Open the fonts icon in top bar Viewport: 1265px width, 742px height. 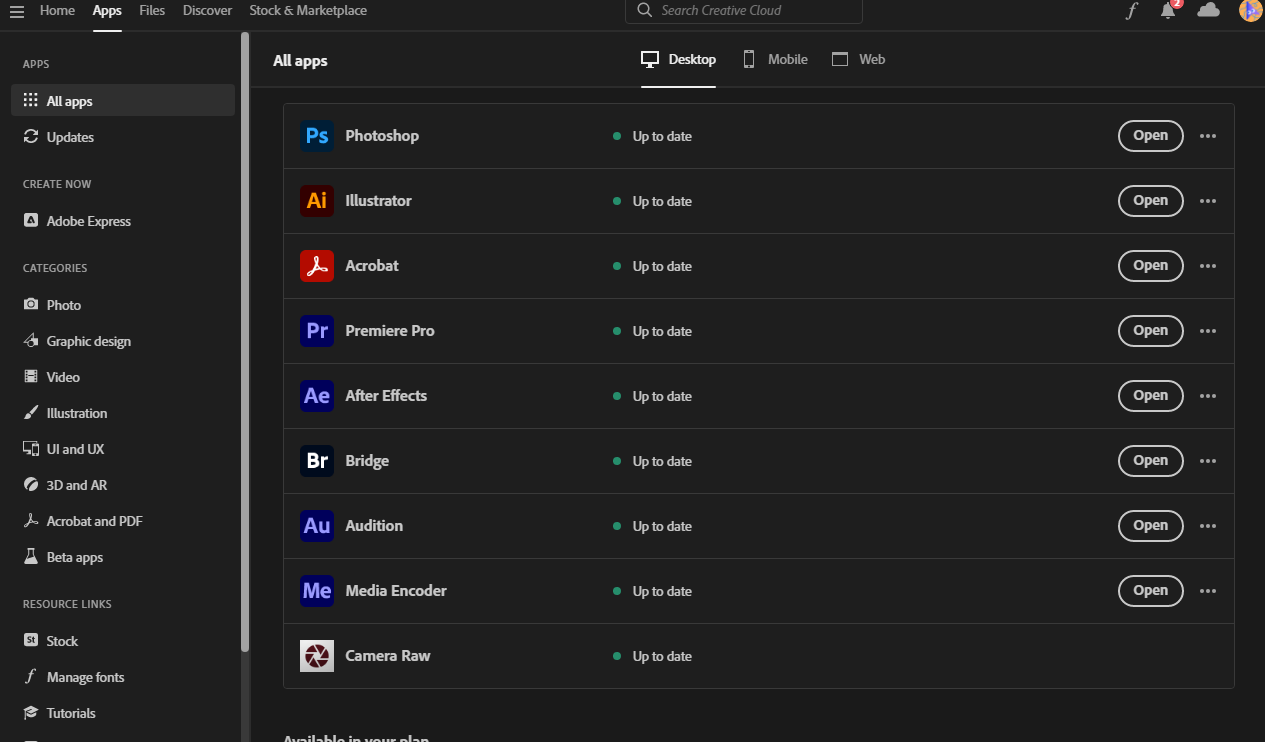(x=1132, y=11)
